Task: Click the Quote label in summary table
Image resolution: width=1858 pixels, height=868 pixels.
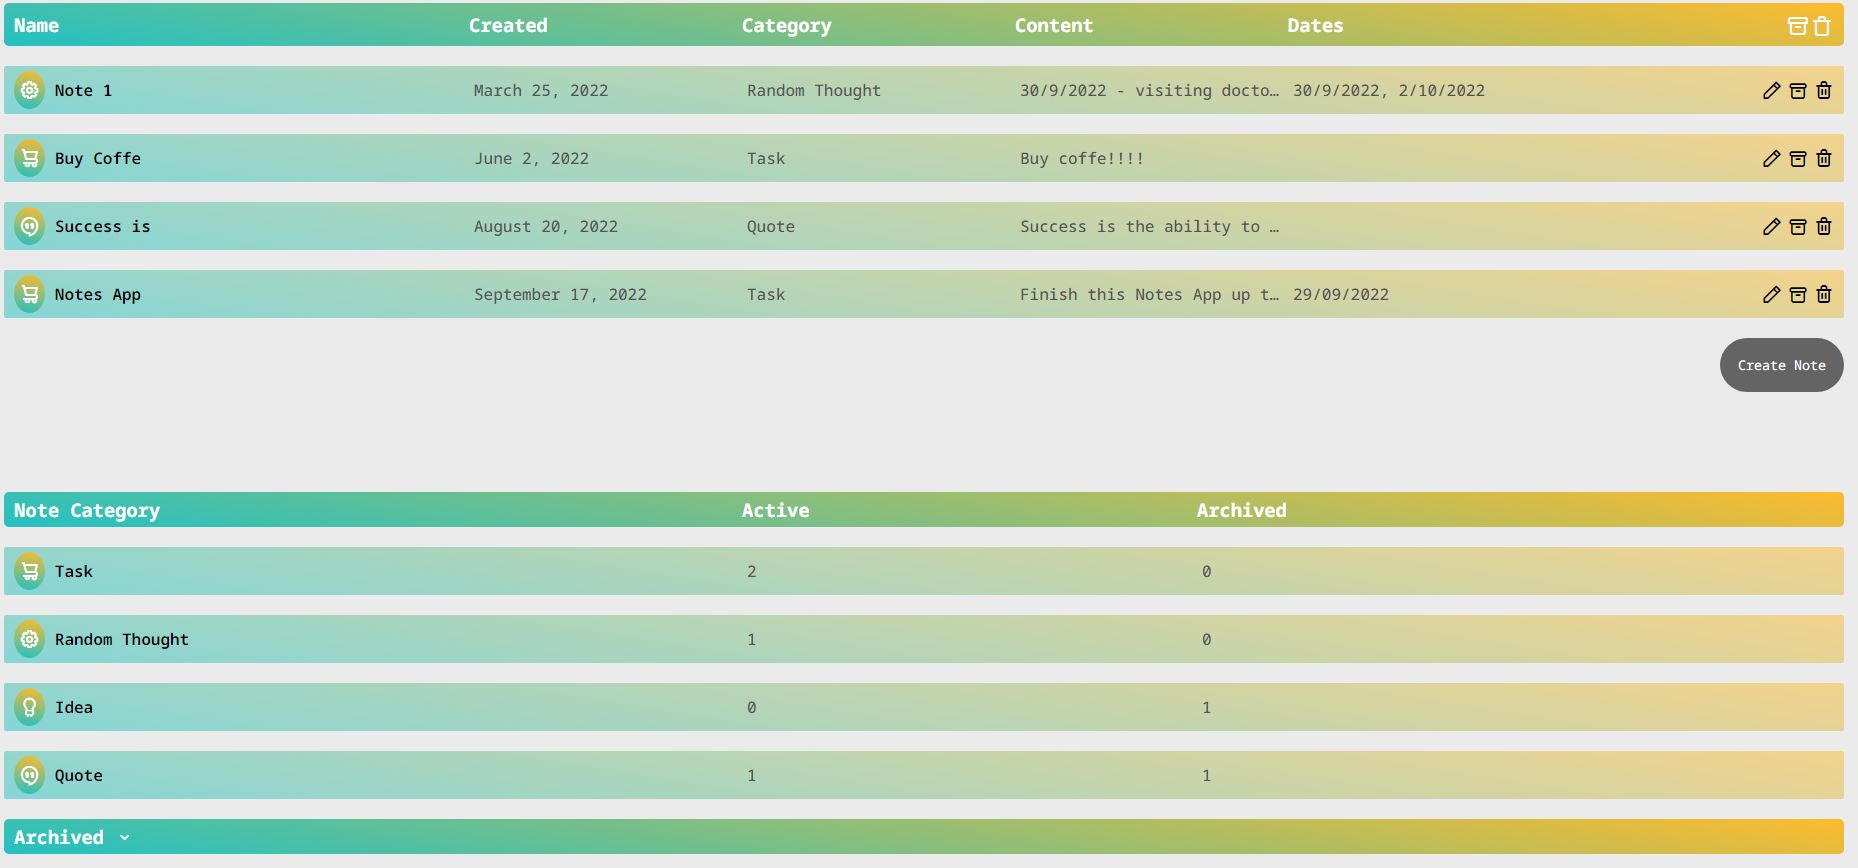Action: pos(79,776)
